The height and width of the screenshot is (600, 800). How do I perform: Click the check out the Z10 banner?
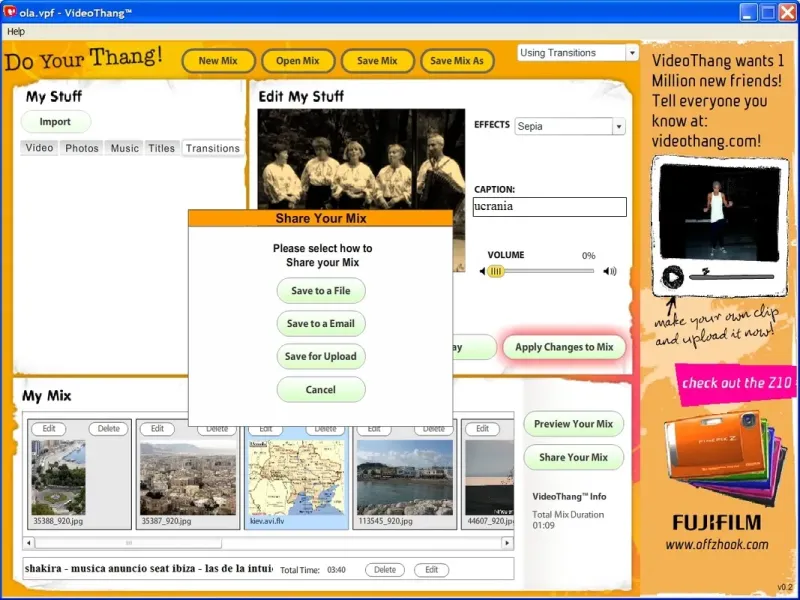[736, 383]
